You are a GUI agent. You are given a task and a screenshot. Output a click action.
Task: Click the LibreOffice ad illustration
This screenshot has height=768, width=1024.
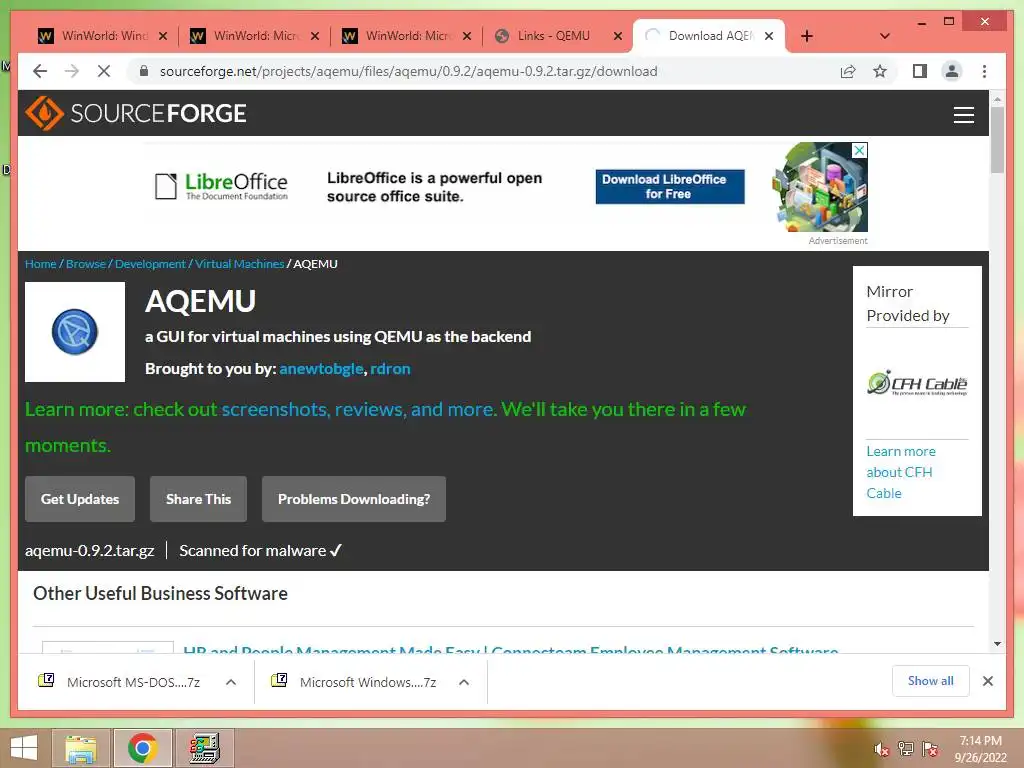(820, 187)
